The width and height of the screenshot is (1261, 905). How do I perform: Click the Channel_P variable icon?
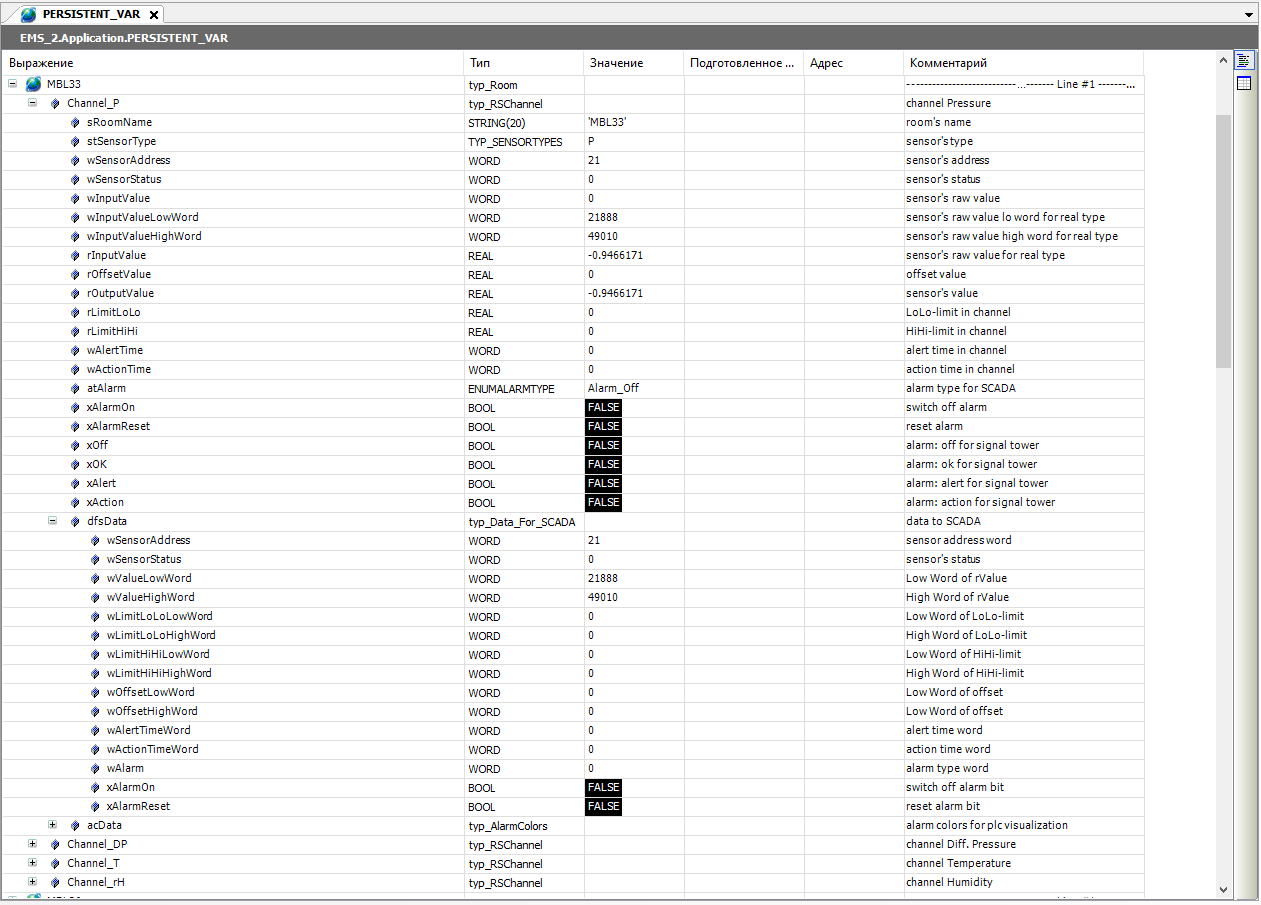[x=55, y=103]
